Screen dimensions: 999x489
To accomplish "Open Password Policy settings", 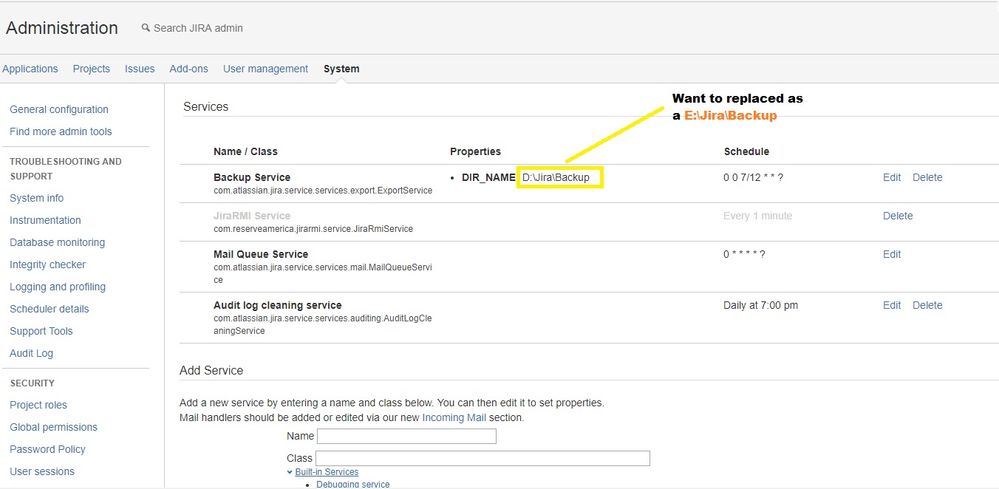I will [x=47, y=450].
